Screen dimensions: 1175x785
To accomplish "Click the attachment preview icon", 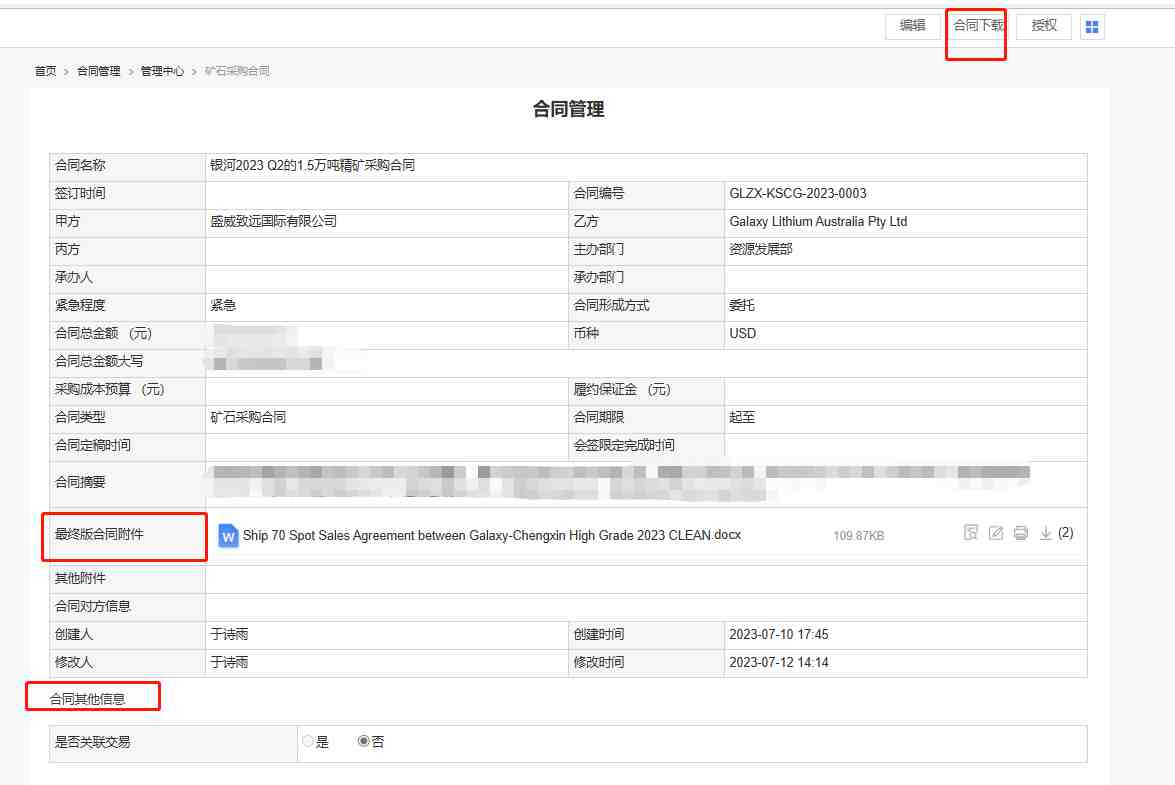I will pyautogui.click(x=970, y=533).
